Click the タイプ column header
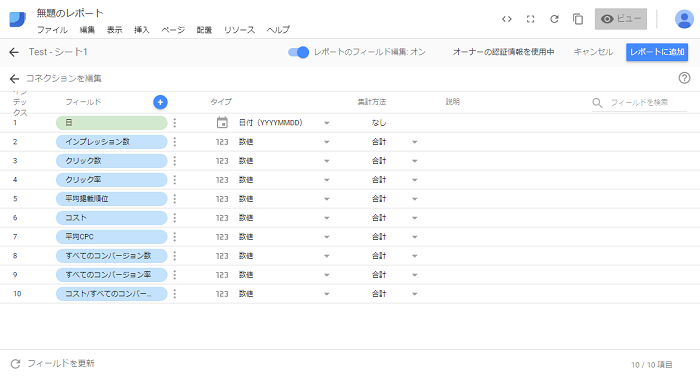This screenshot has width=700, height=377. pos(221,102)
